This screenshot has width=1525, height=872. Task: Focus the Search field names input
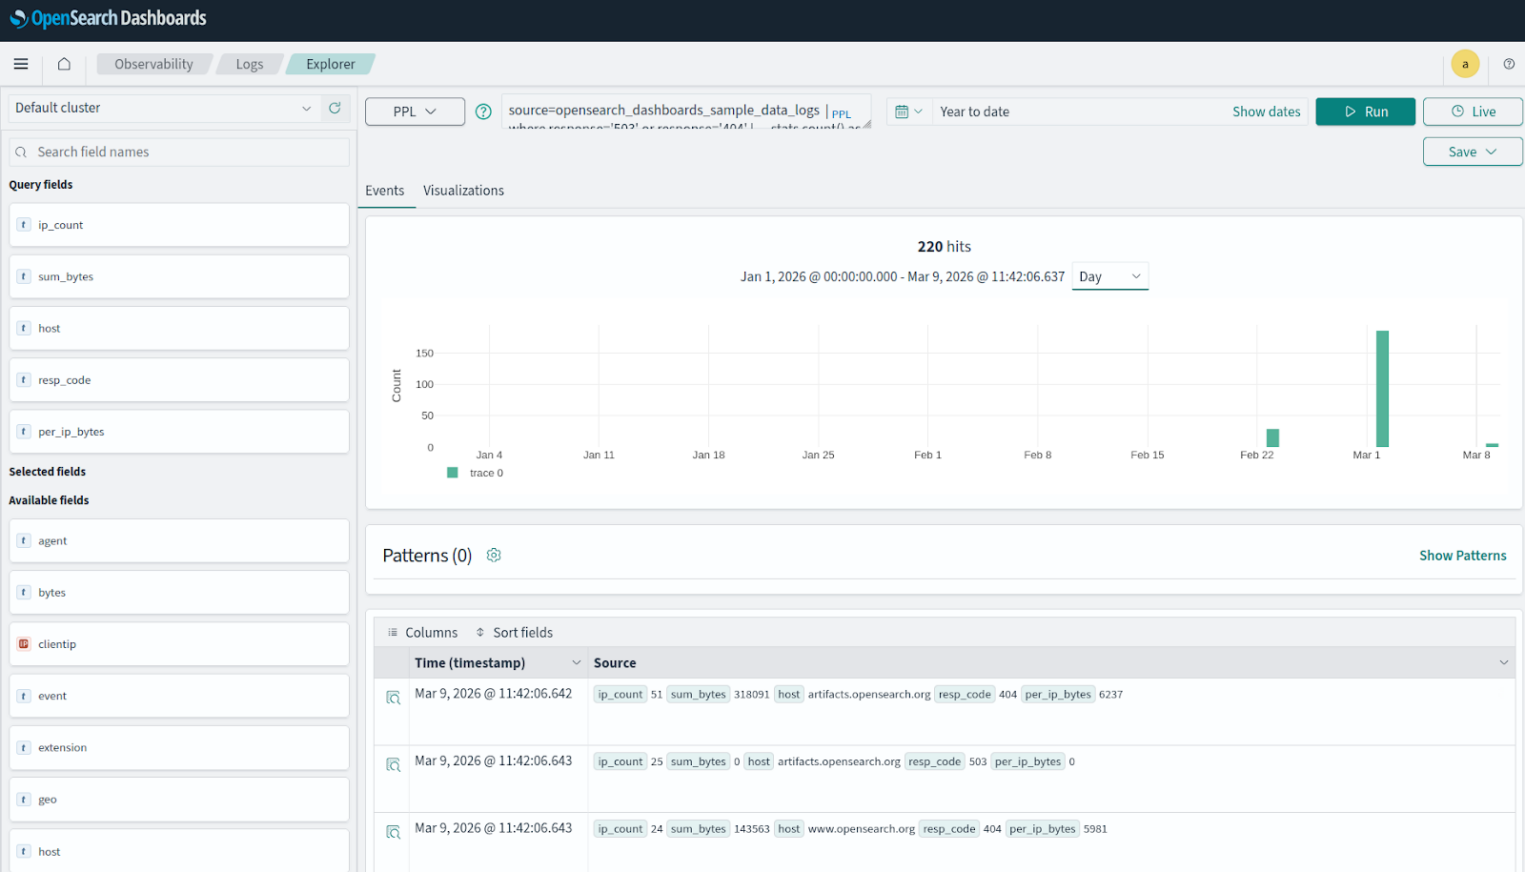(180, 152)
